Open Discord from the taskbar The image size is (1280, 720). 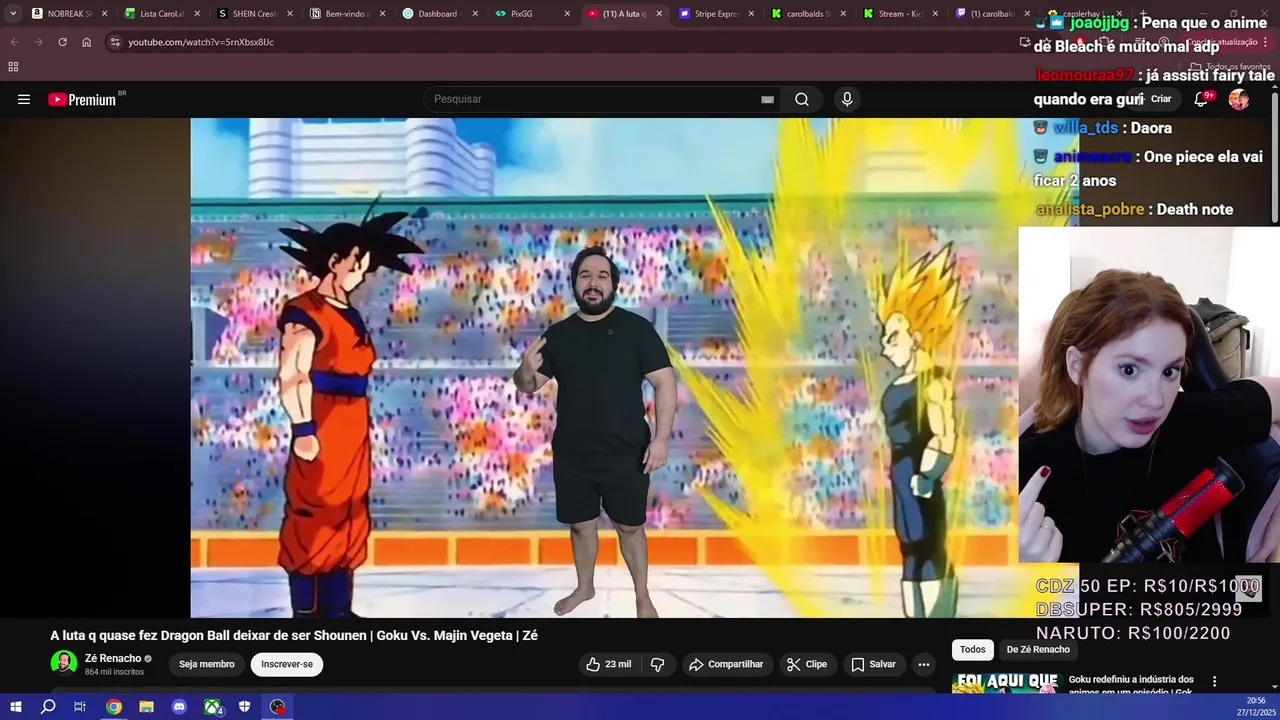point(179,707)
